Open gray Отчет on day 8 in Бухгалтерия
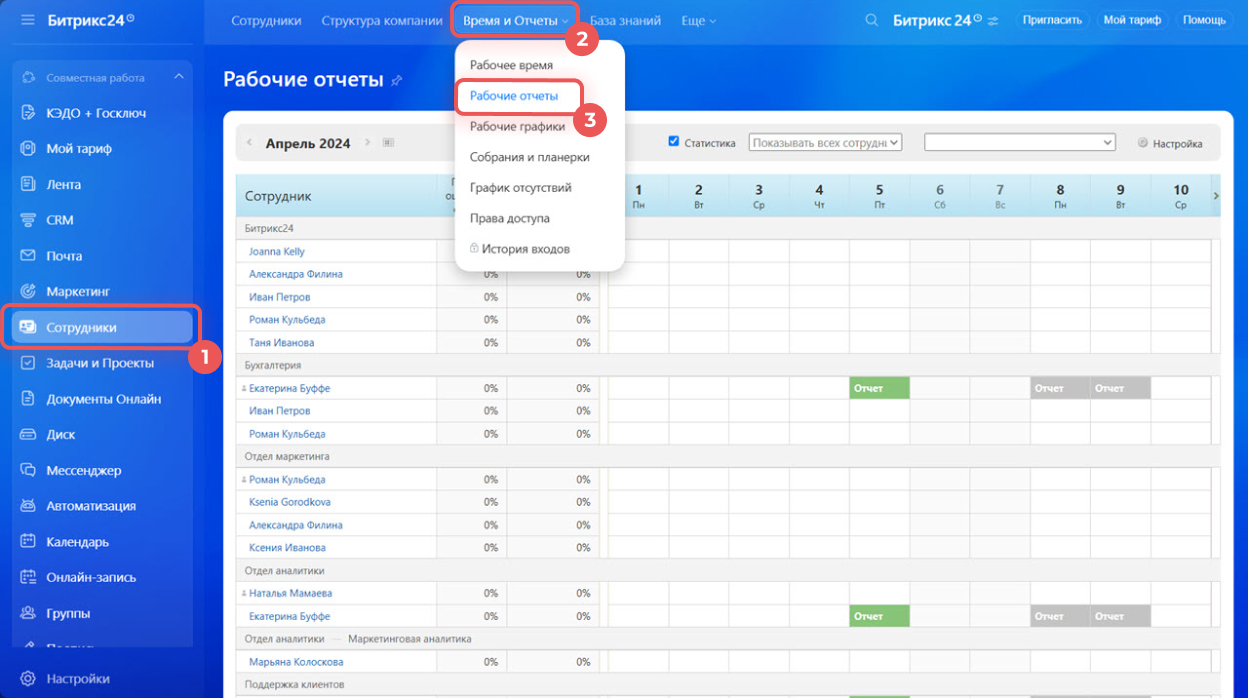Image resolution: width=1248 pixels, height=698 pixels. pyautogui.click(x=1060, y=388)
